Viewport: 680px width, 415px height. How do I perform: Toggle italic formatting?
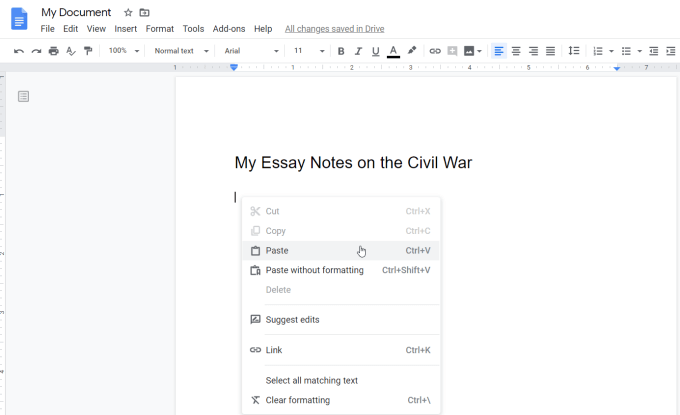[358, 51]
